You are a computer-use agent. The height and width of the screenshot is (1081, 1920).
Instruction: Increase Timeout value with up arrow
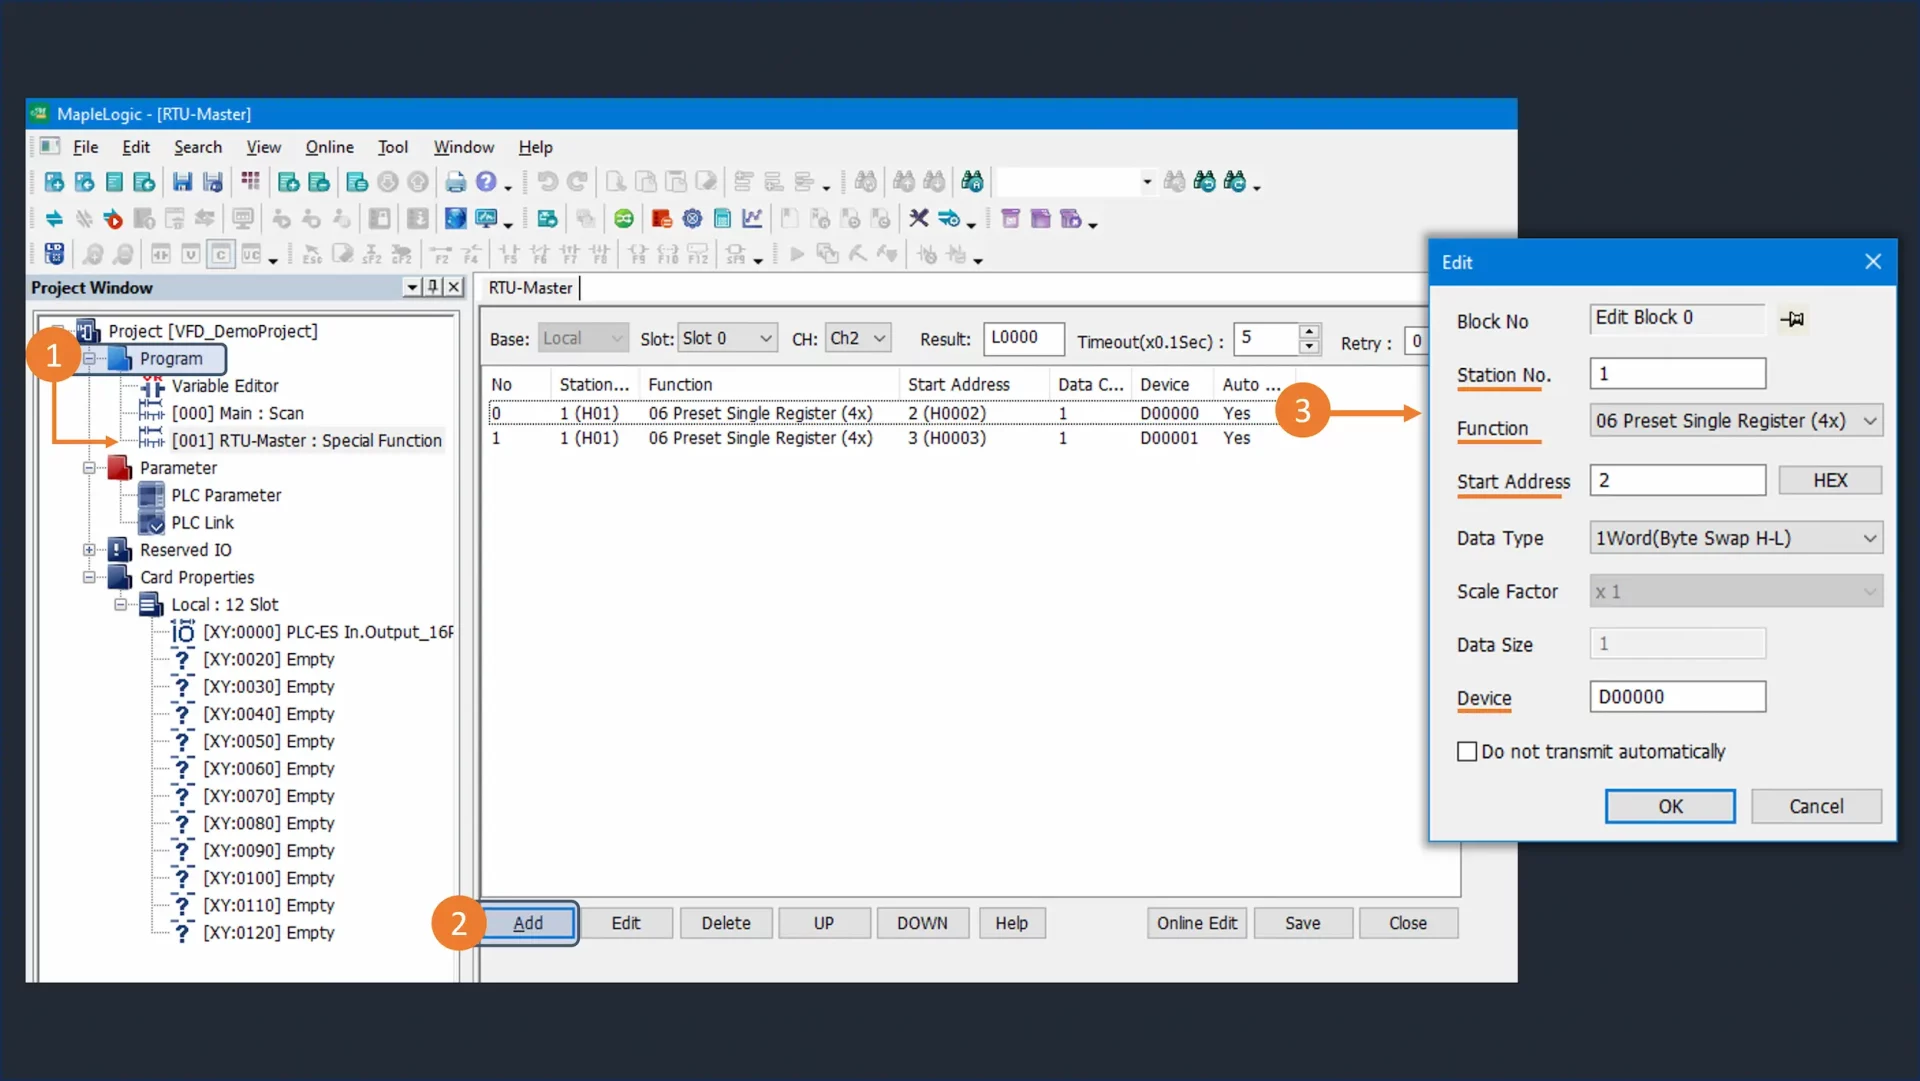[1308, 331]
